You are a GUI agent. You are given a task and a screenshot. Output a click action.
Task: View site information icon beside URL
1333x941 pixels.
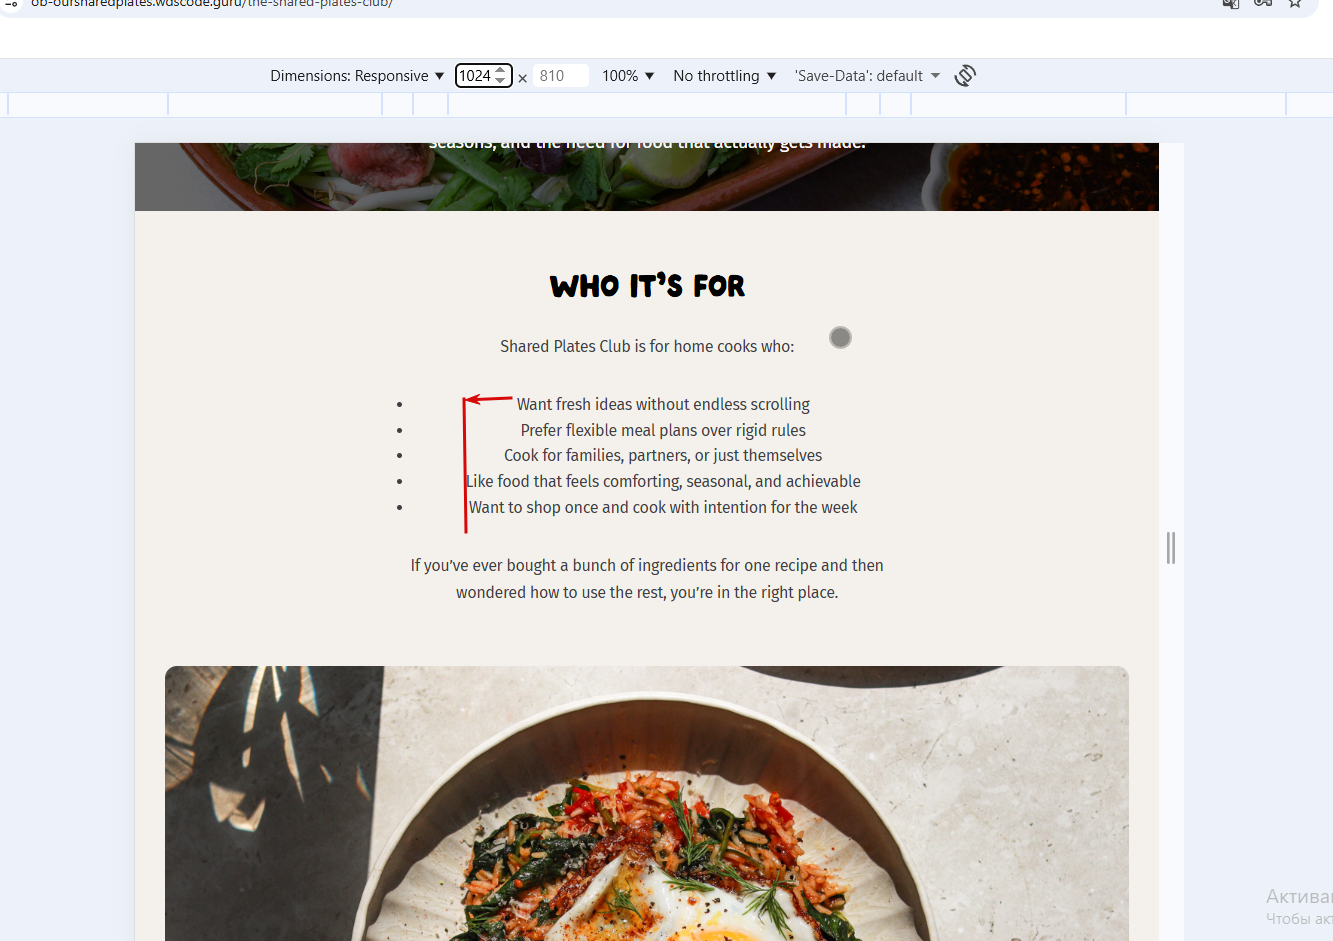[12, 3]
